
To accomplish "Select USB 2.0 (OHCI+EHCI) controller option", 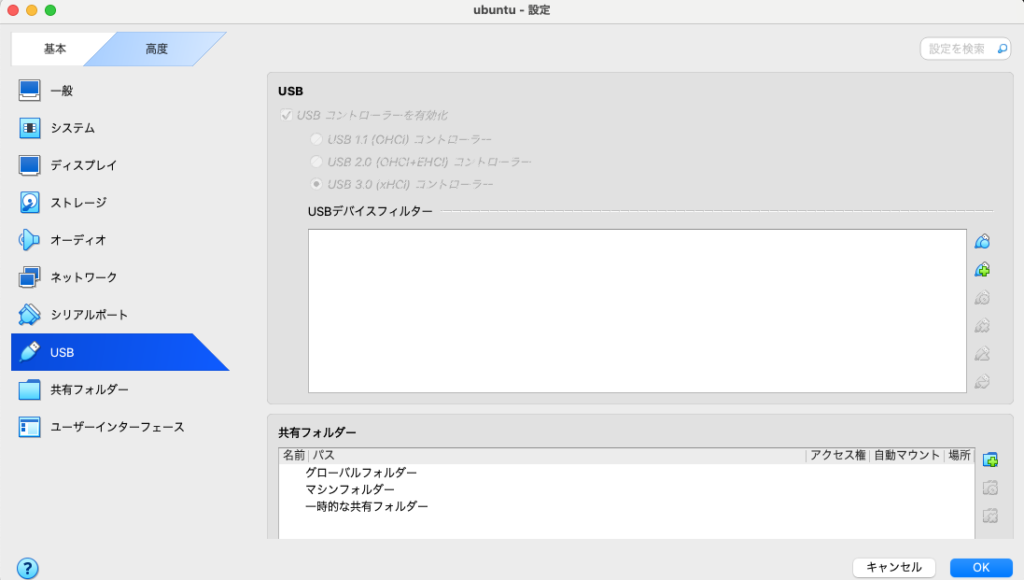I will coord(317,161).
